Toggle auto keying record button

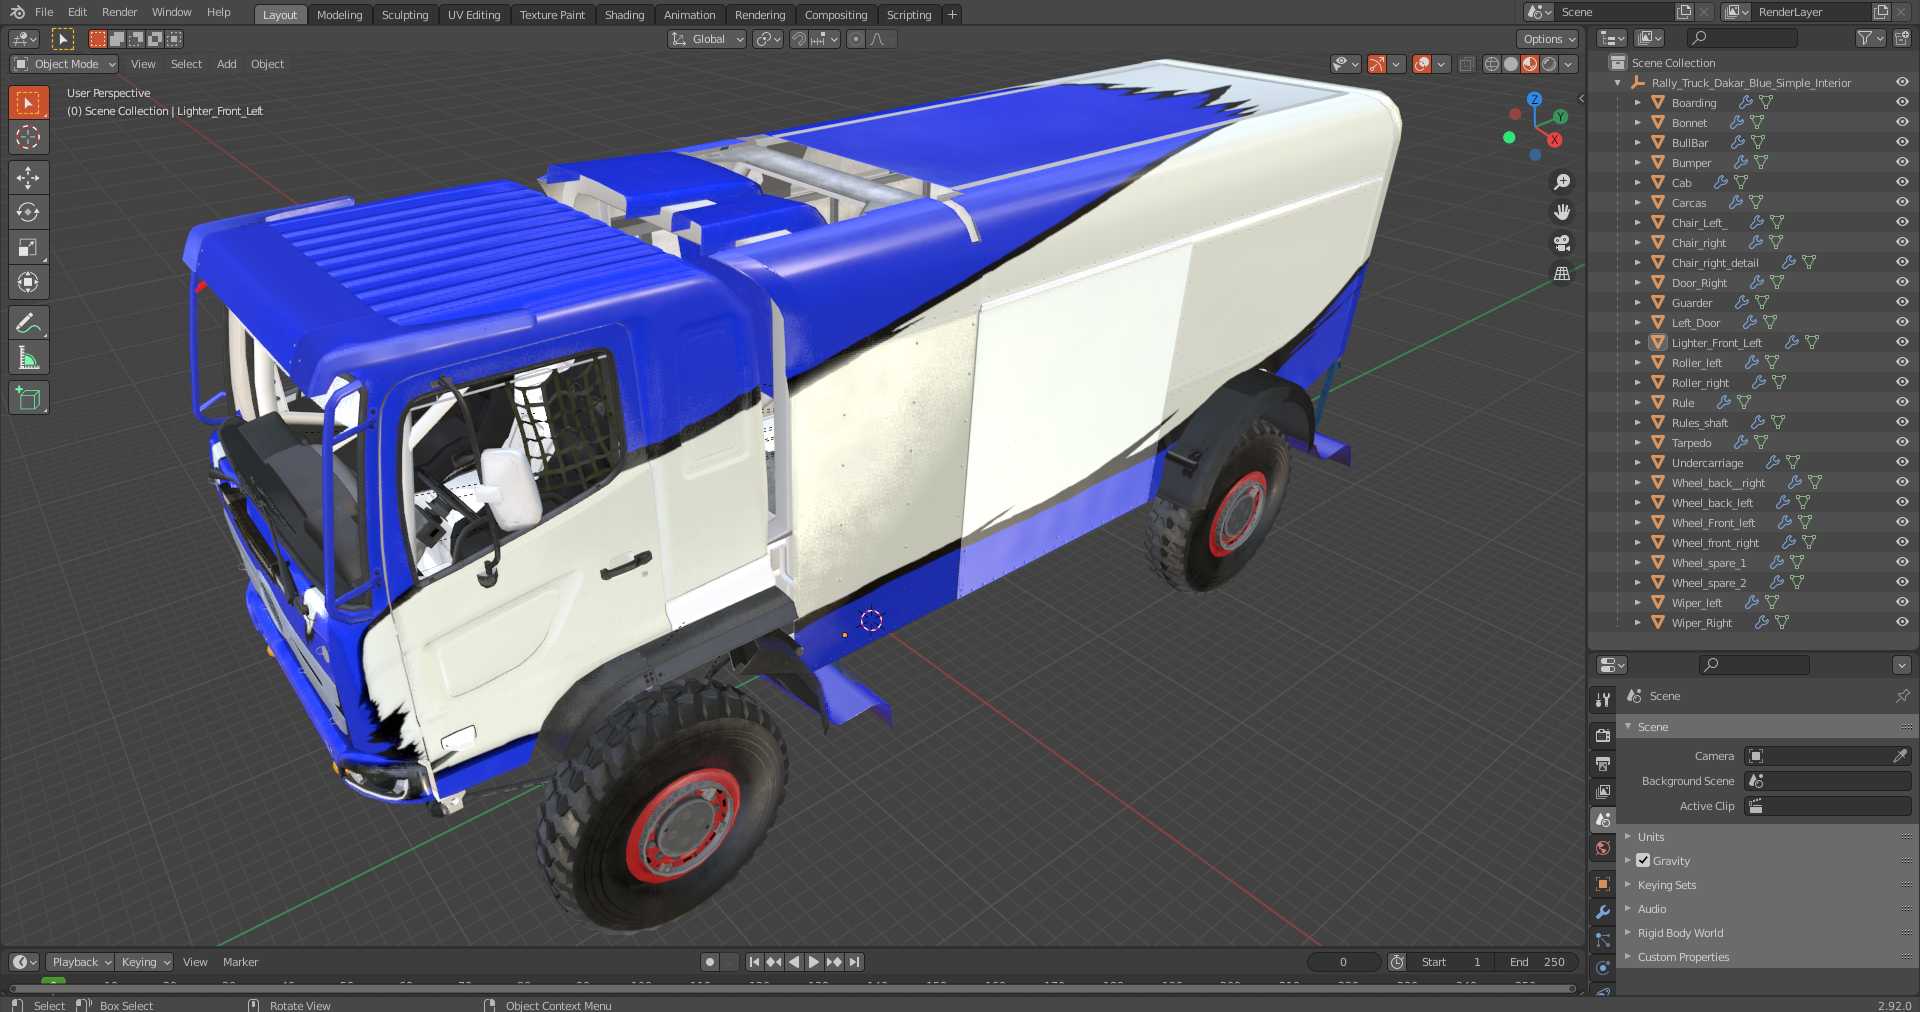(x=710, y=962)
